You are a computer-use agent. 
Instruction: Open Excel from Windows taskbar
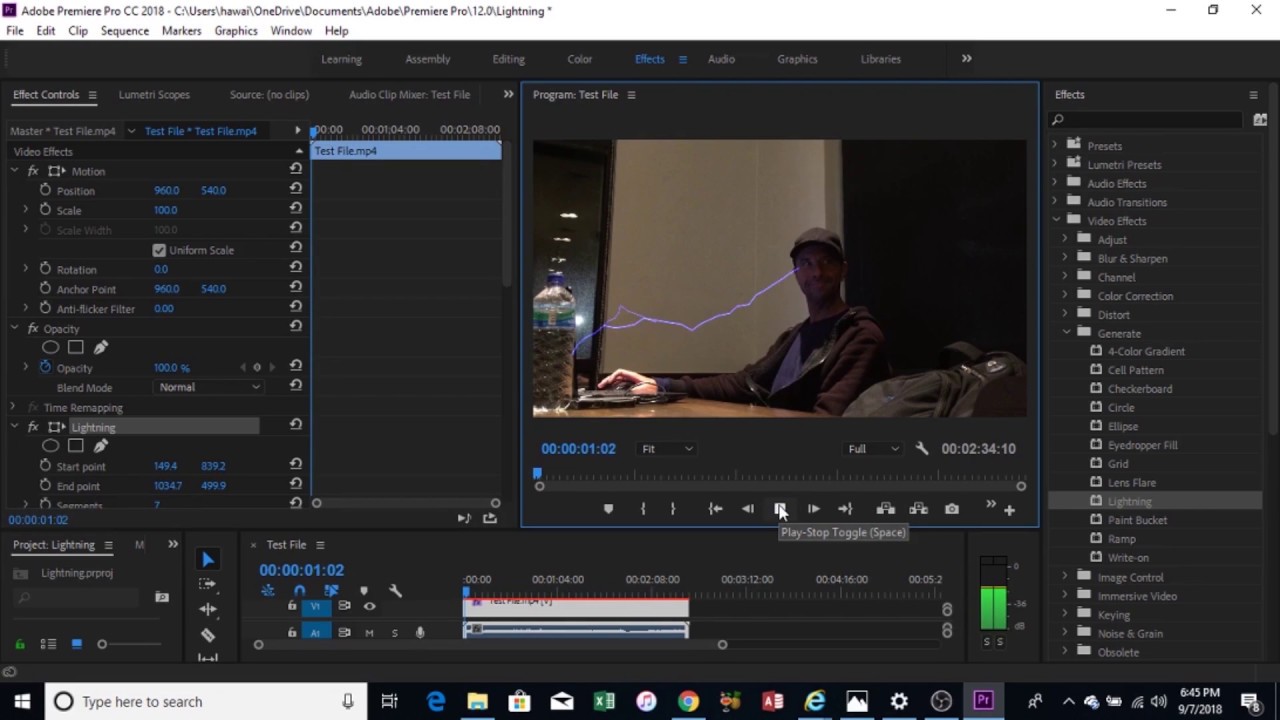pos(604,701)
